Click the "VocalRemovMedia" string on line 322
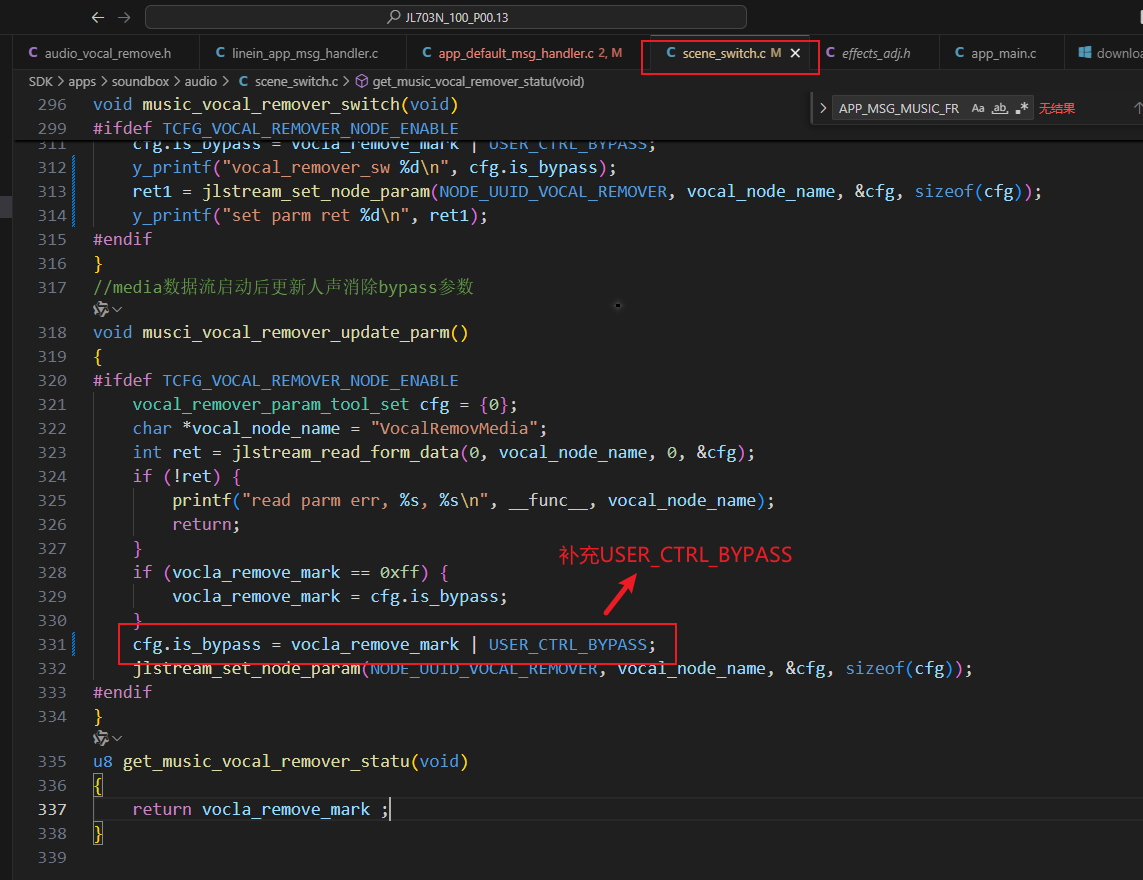This screenshot has width=1143, height=880. coord(455,429)
